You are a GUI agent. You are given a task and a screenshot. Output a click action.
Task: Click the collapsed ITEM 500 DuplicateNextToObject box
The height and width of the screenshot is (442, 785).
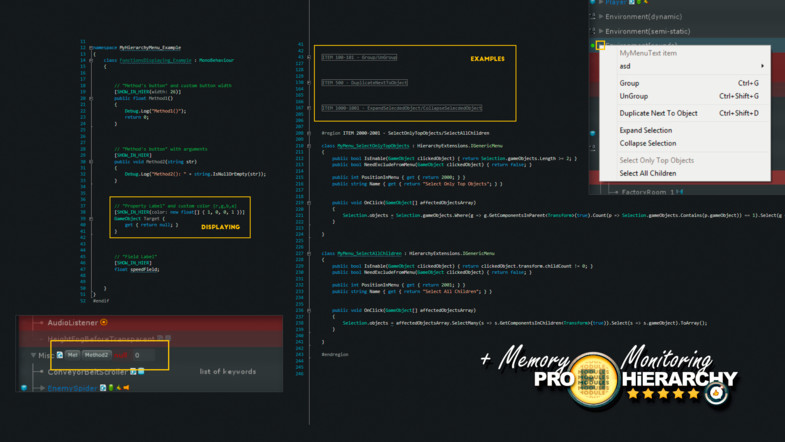click(364, 83)
